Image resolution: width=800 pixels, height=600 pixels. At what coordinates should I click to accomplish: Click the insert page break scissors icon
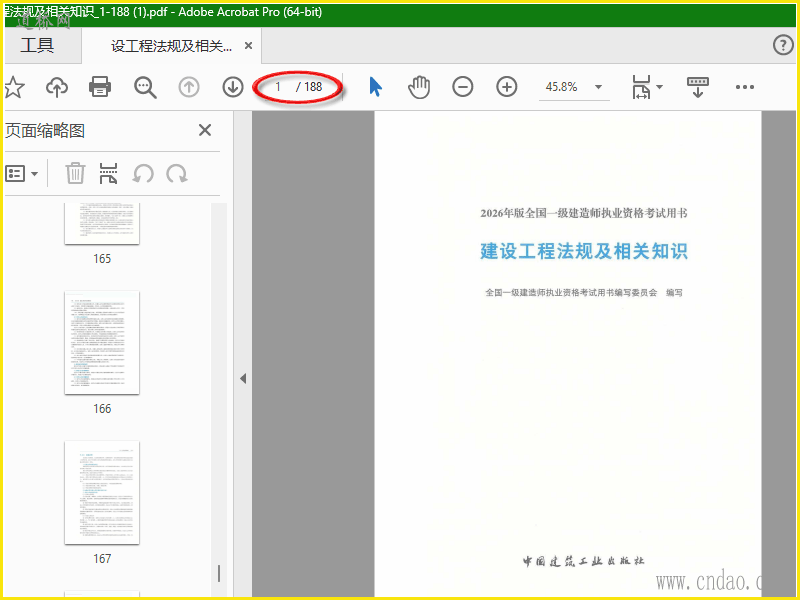[108, 173]
